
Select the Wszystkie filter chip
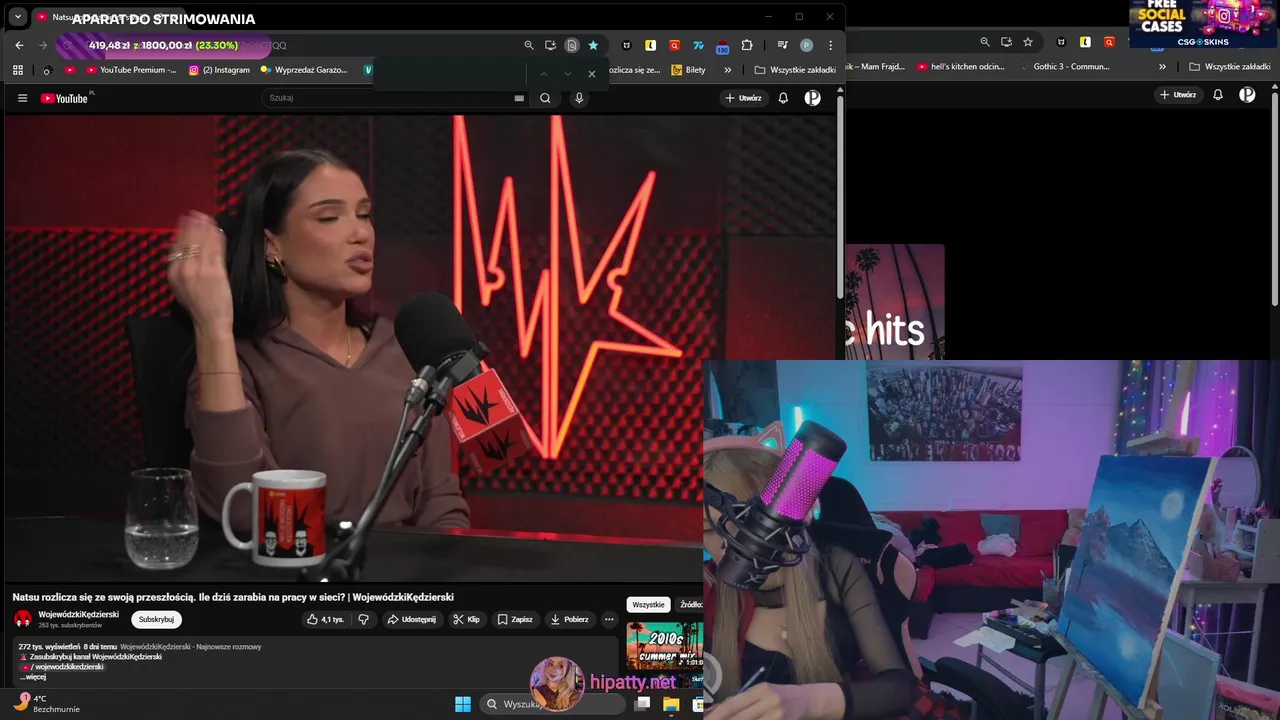pos(648,605)
